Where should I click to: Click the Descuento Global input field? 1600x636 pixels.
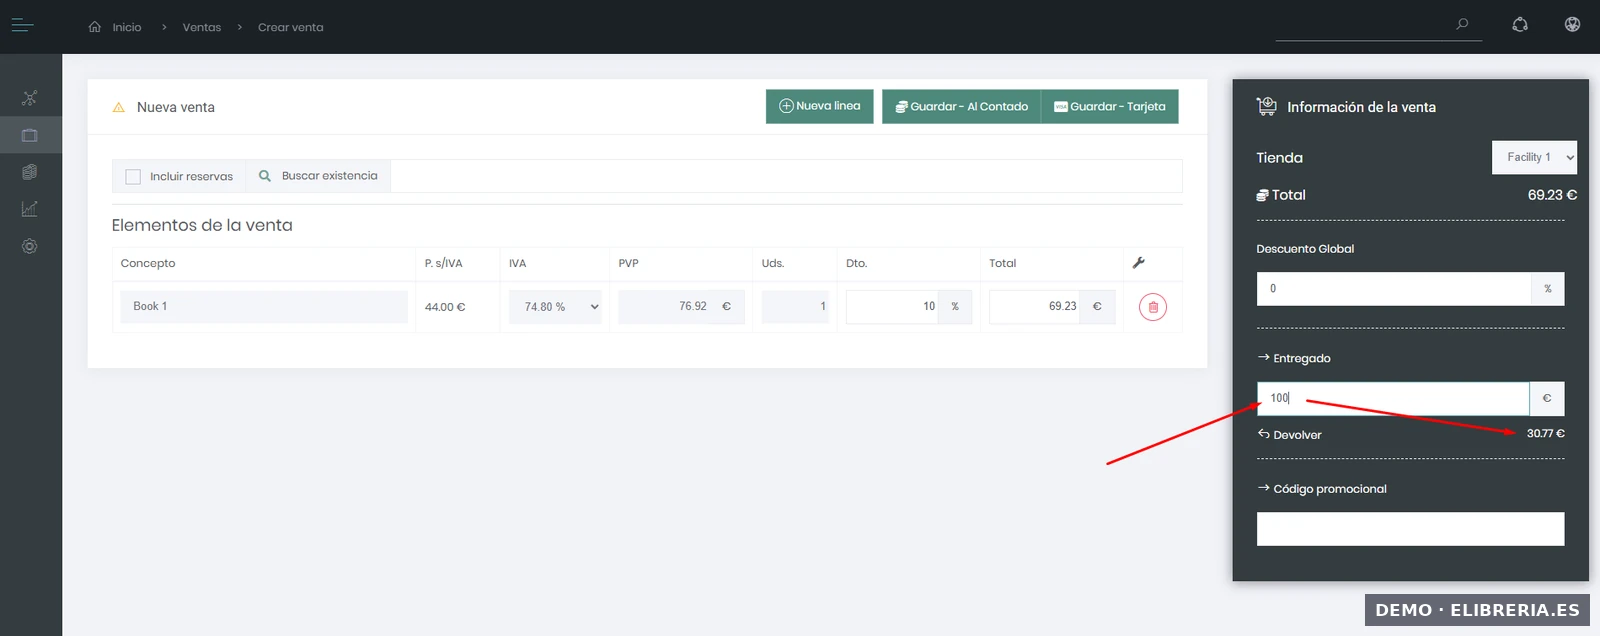pos(1393,289)
